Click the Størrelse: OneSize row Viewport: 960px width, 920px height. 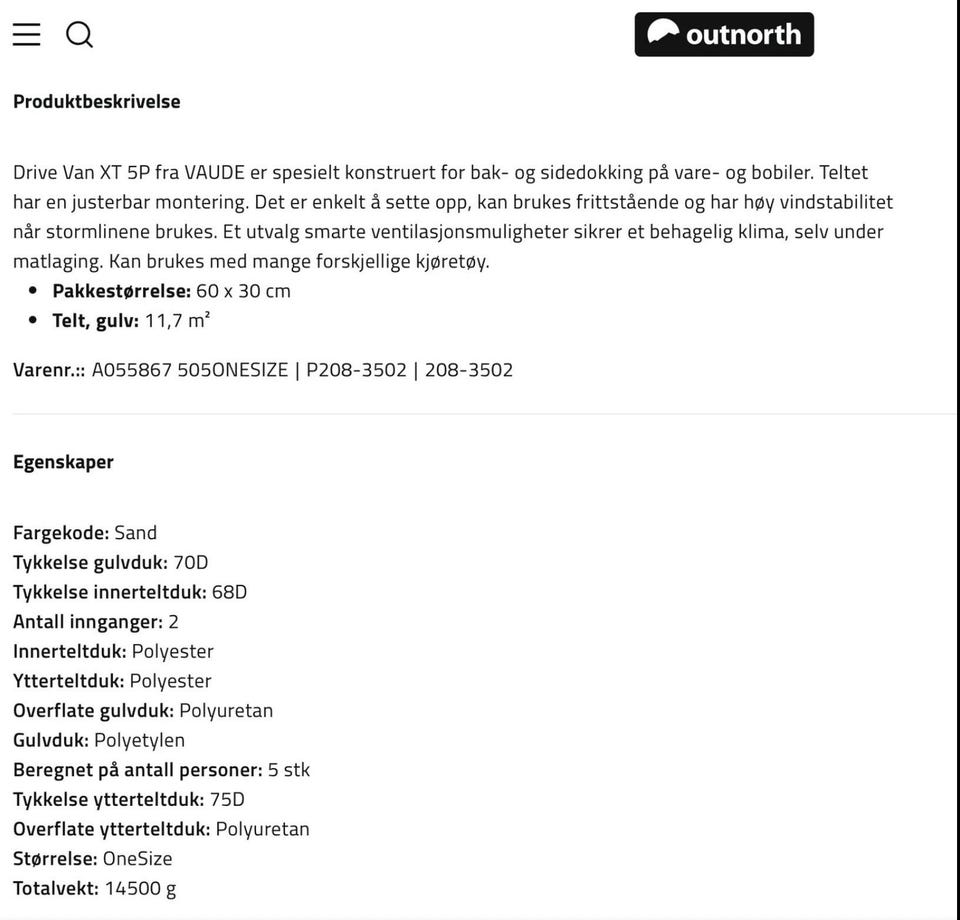(x=93, y=859)
